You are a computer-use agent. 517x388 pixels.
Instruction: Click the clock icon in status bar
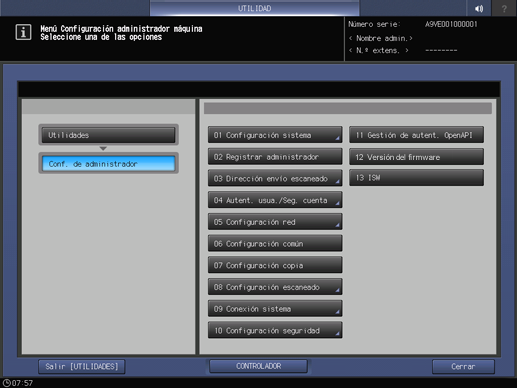[6, 383]
